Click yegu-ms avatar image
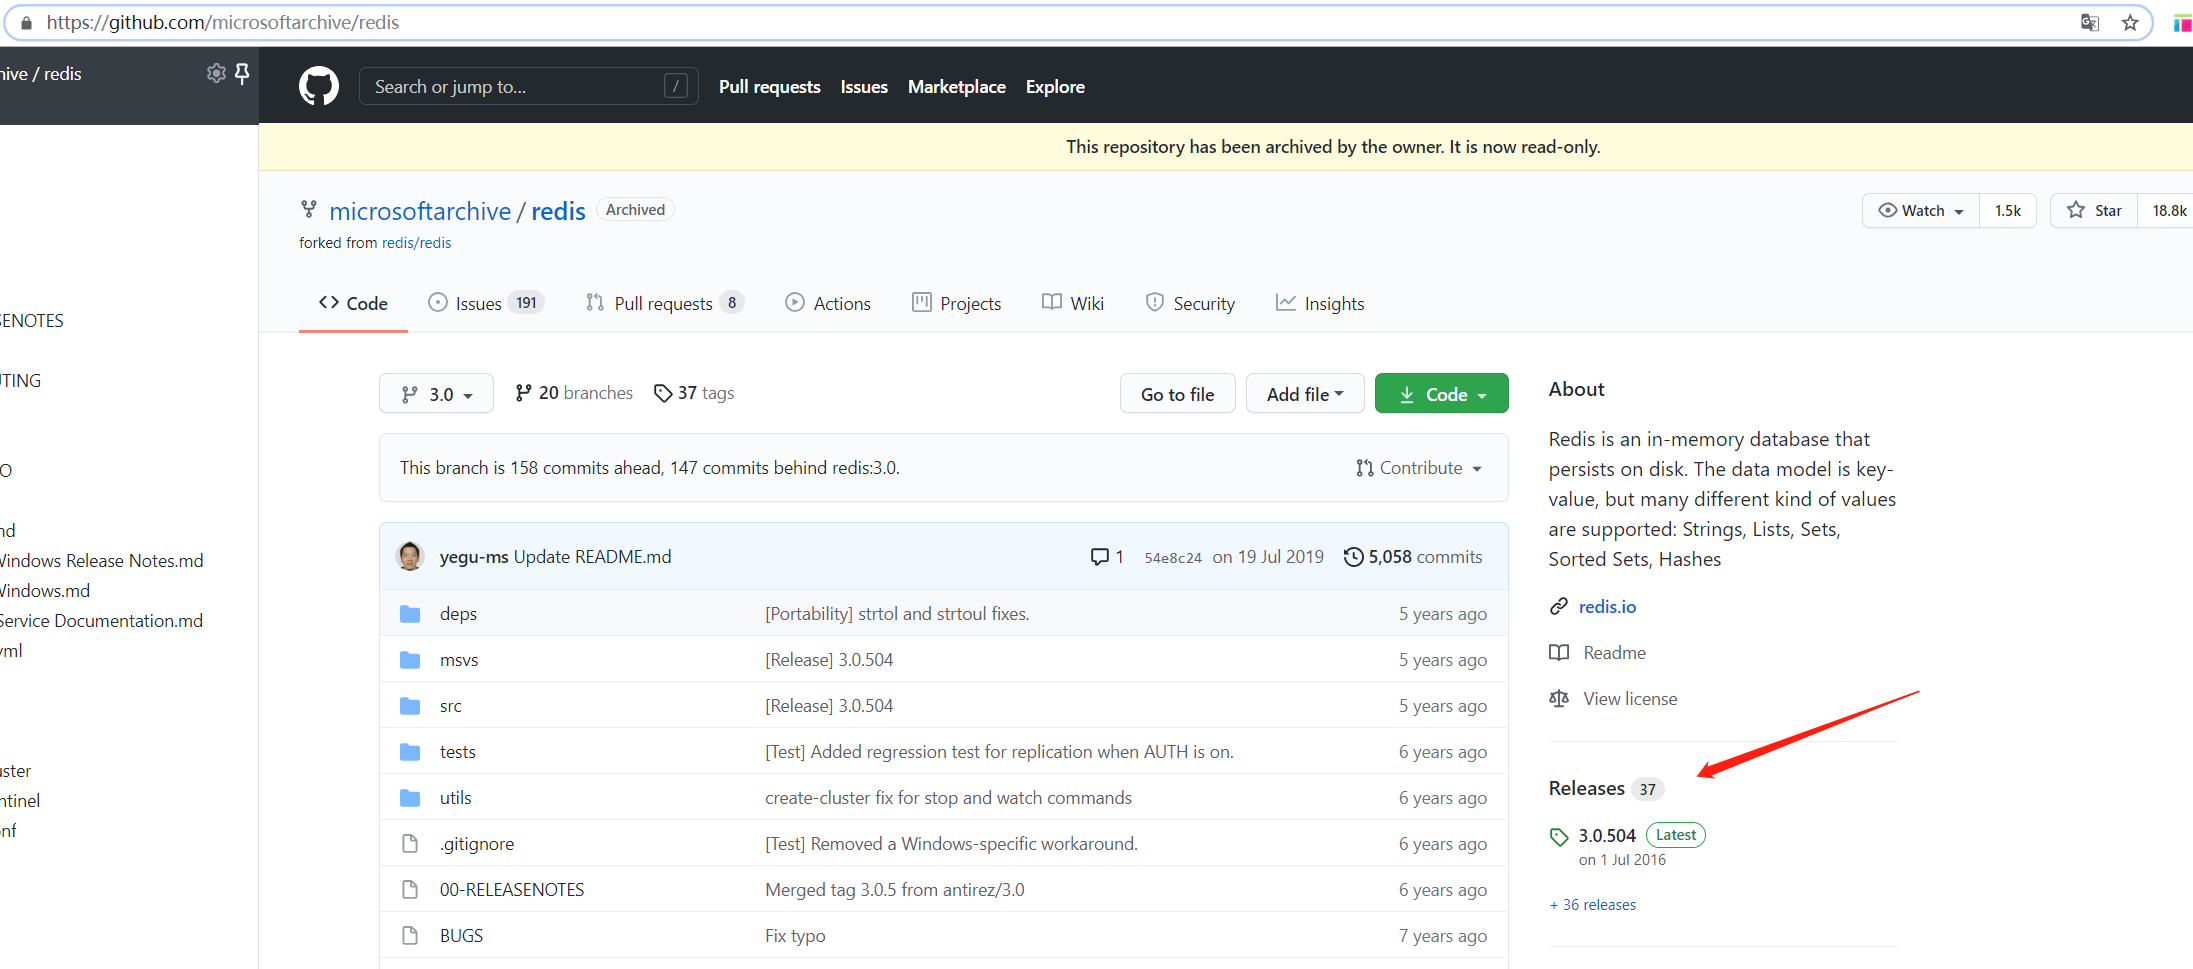Image resolution: width=2193 pixels, height=969 pixels. [410, 556]
